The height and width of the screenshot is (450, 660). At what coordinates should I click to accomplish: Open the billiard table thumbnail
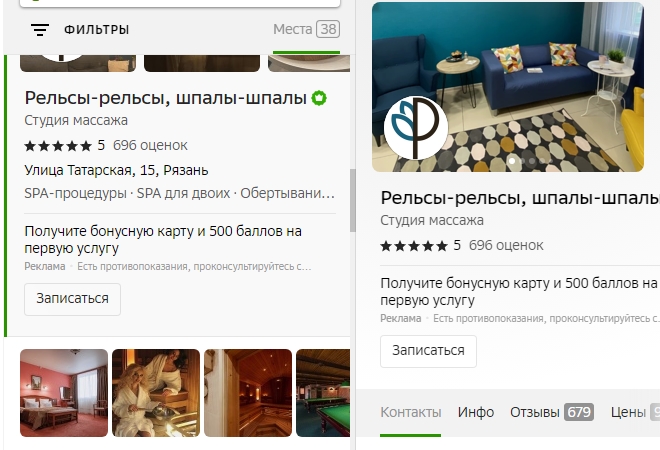(323, 393)
